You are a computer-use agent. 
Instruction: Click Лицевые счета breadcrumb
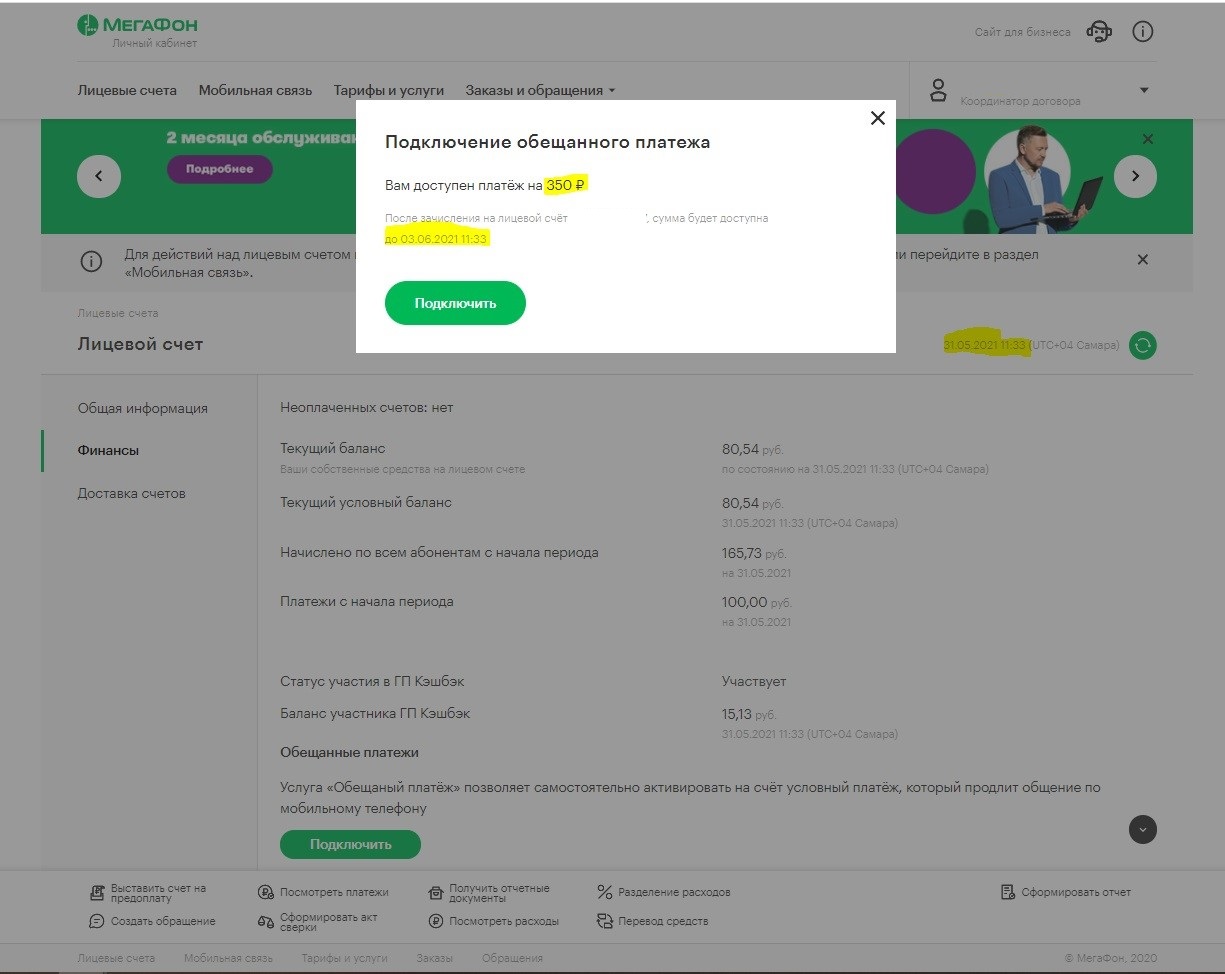[x=117, y=313]
